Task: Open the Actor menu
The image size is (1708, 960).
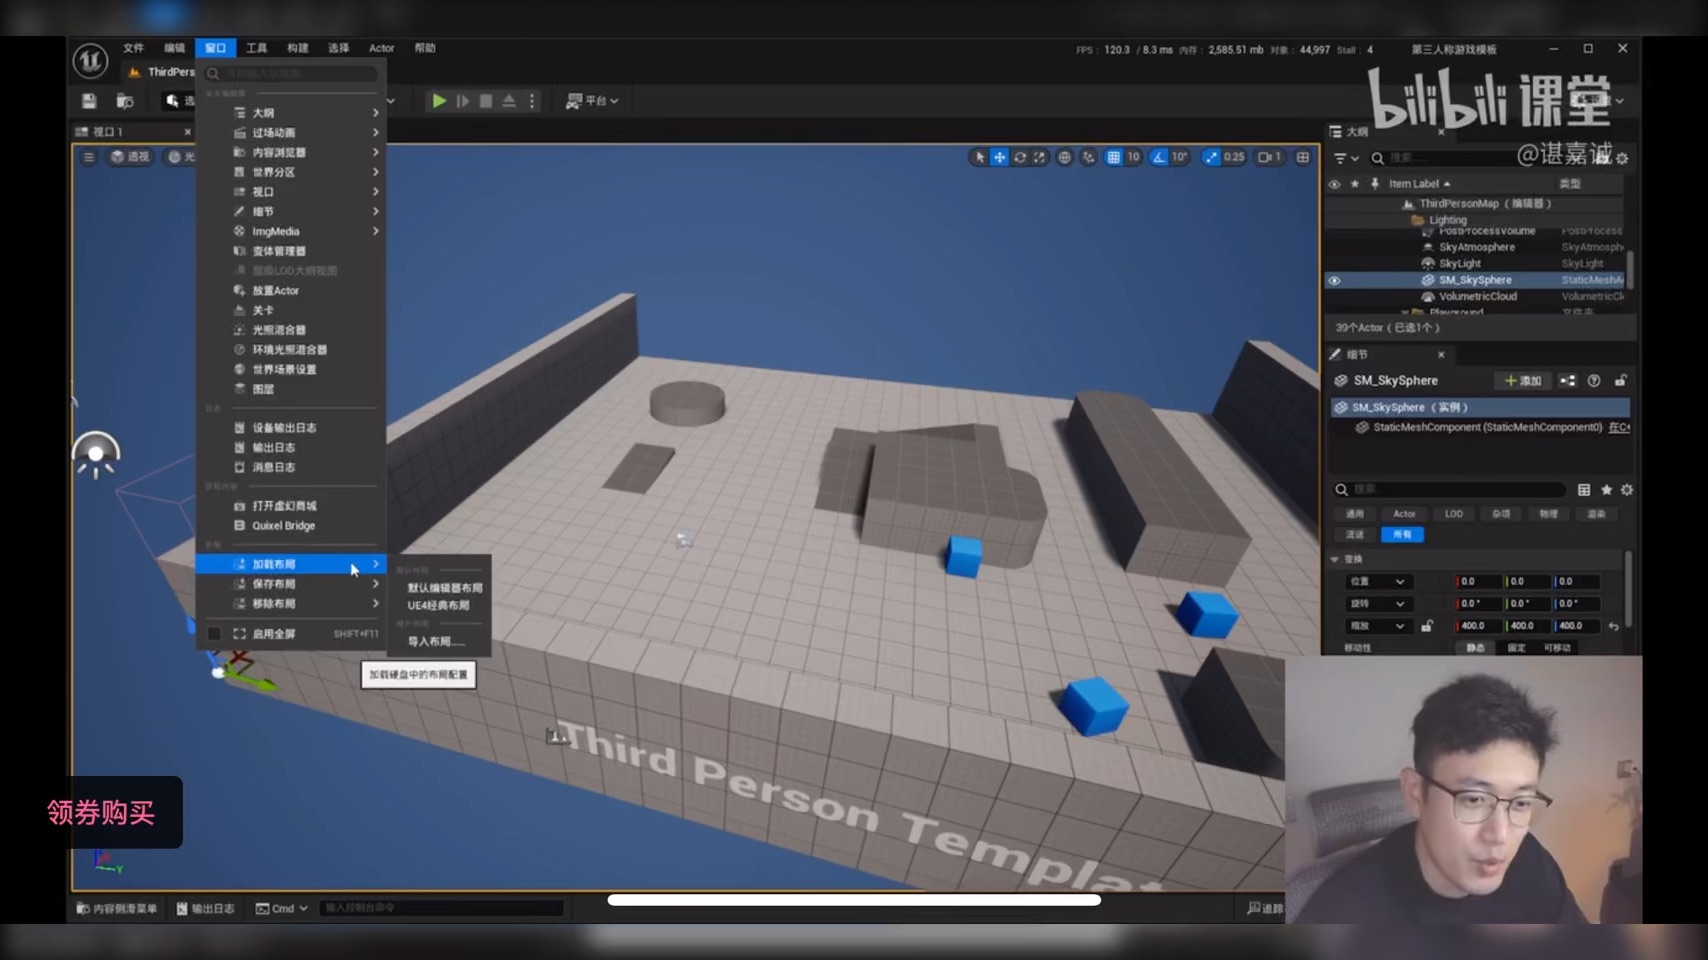Action: [381, 48]
